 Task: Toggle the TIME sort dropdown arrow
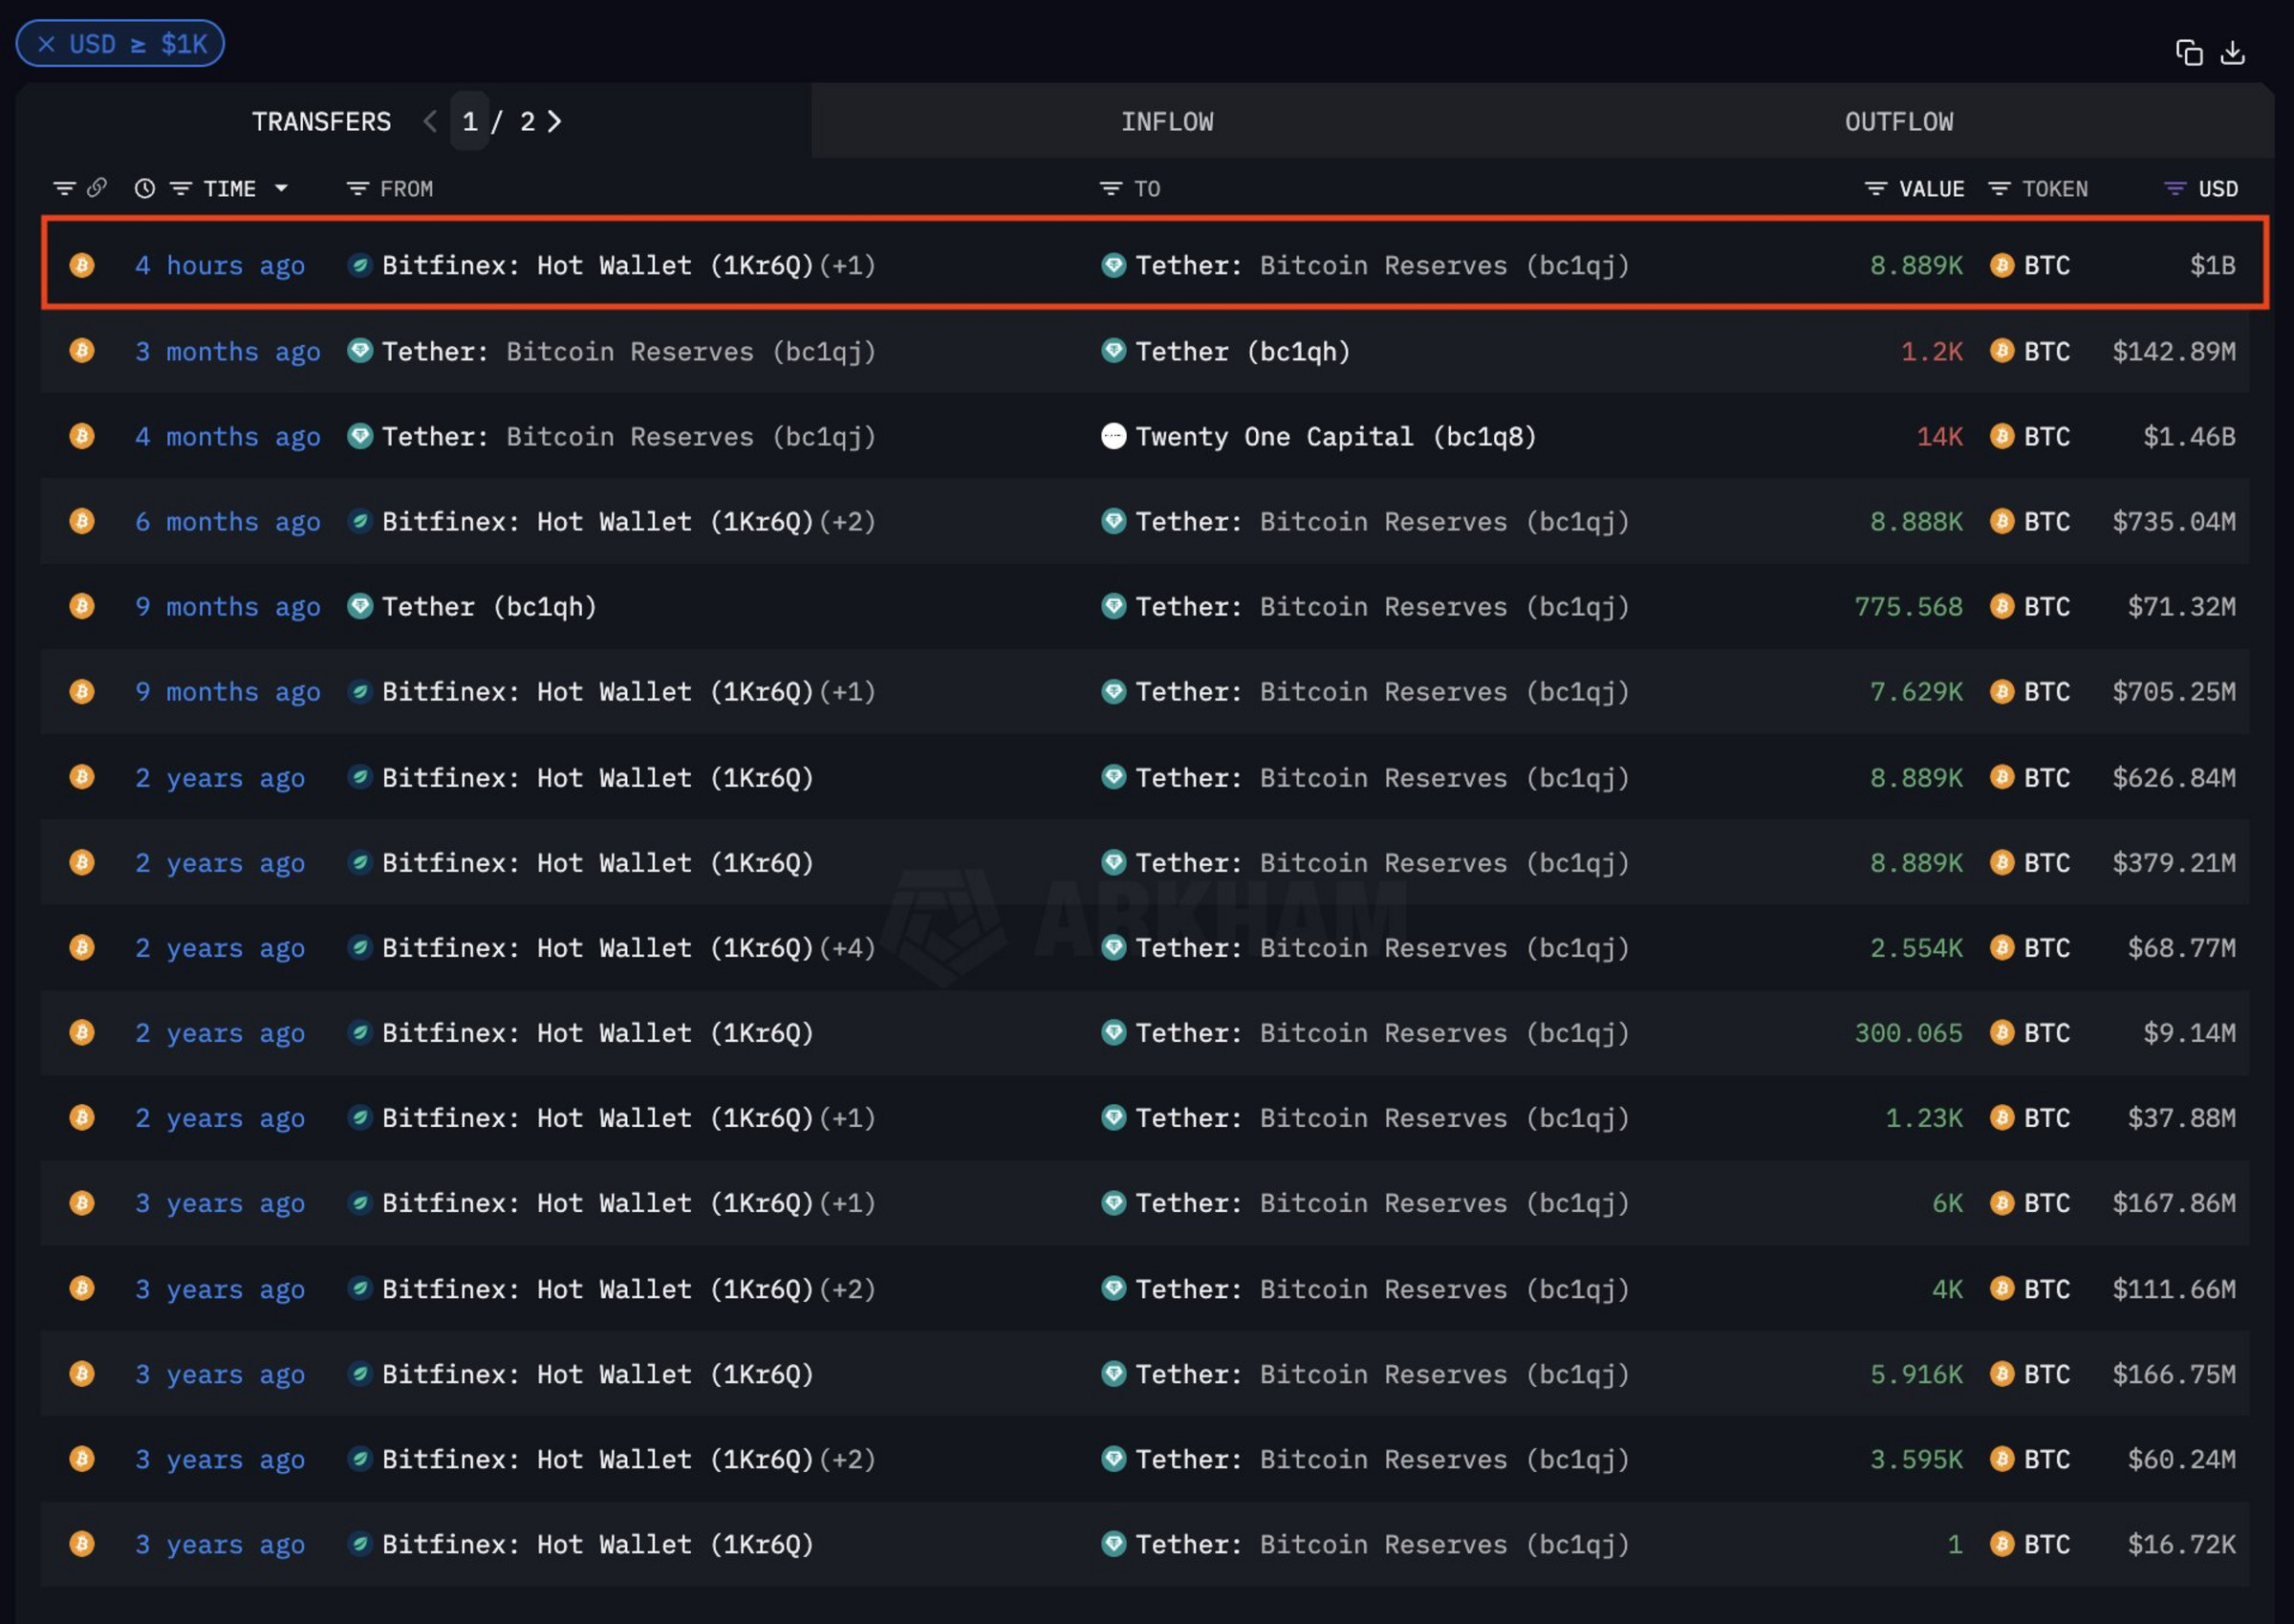pos(282,188)
